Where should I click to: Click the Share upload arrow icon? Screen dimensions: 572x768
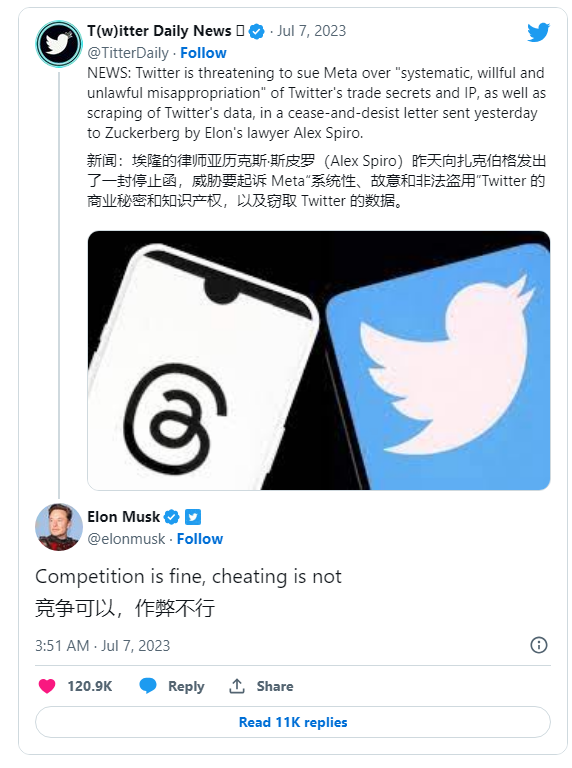point(237,686)
